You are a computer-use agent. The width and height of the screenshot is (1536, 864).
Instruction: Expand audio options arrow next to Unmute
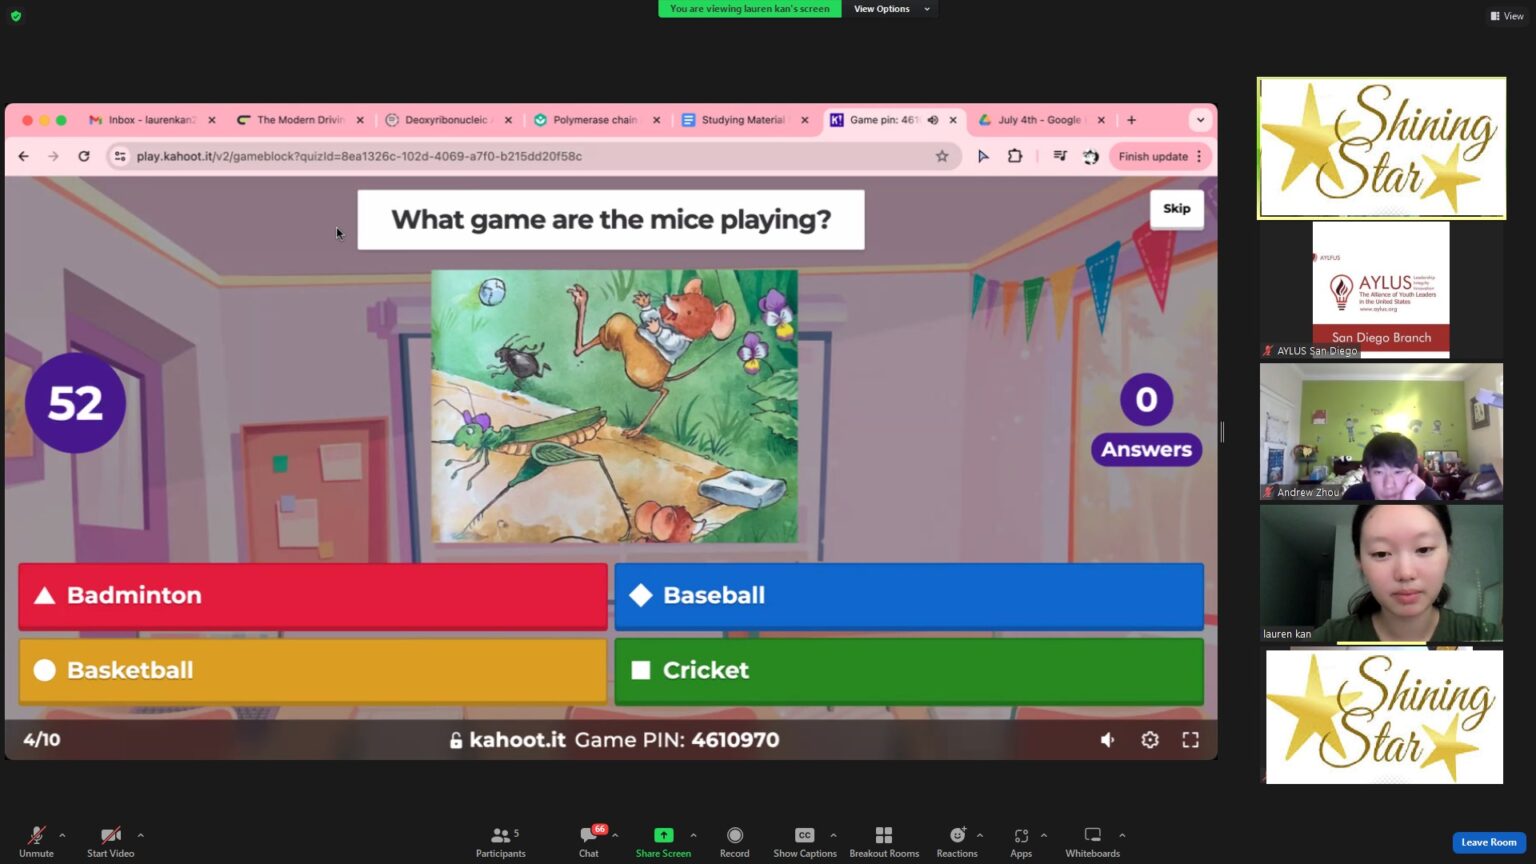(x=62, y=835)
